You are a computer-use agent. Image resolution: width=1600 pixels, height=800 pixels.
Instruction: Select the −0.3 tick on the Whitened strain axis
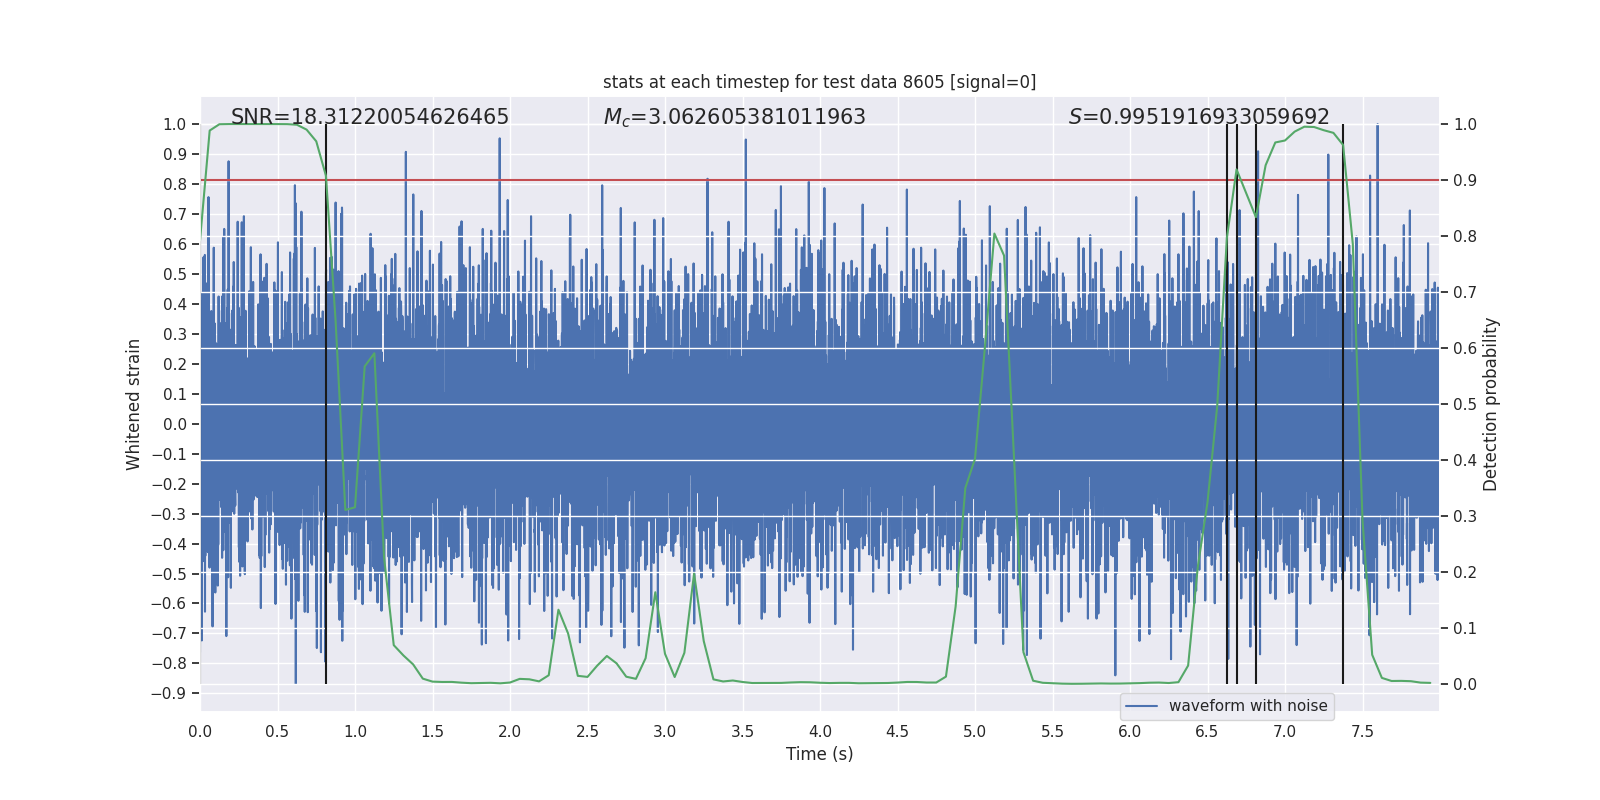[169, 514]
